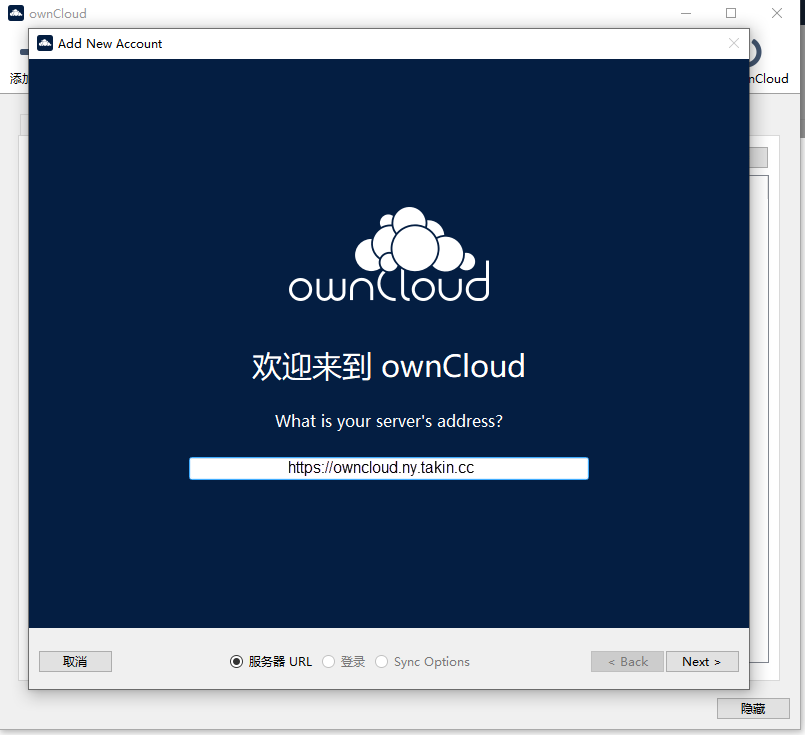This screenshot has height=735, width=805.
Task: Click Next to continue setup
Action: pyautogui.click(x=702, y=662)
